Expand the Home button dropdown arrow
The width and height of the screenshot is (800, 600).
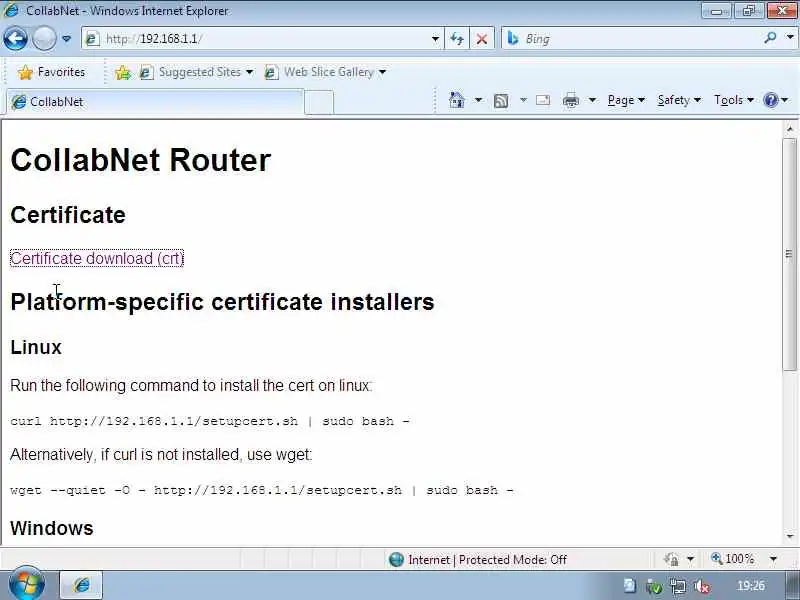[x=478, y=100]
